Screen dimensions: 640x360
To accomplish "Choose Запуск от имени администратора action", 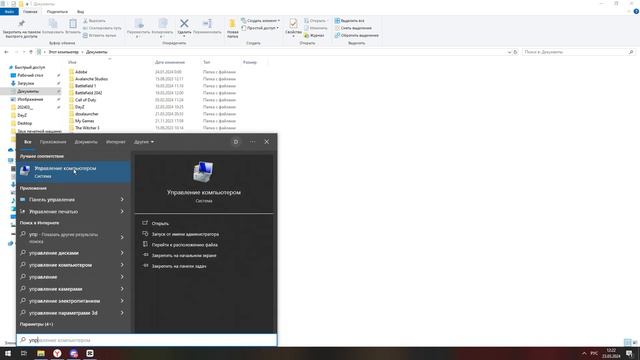I will tap(185, 234).
